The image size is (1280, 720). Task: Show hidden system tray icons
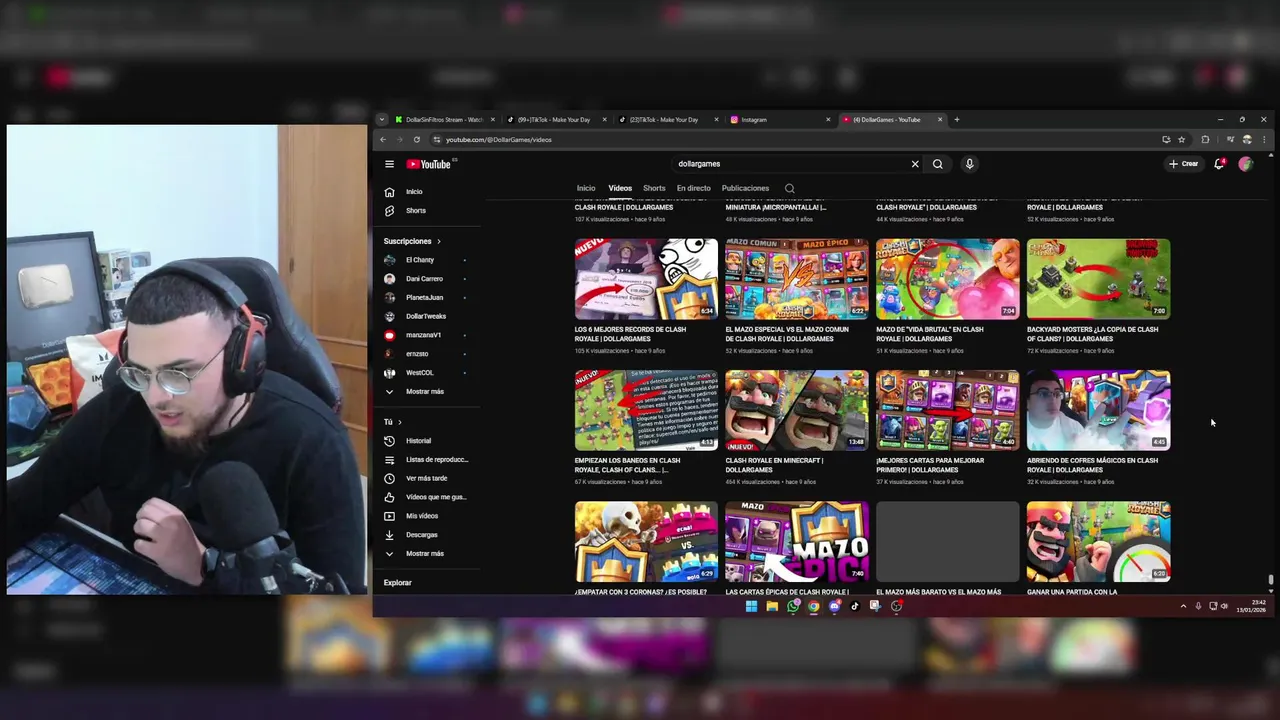pyautogui.click(x=1183, y=606)
